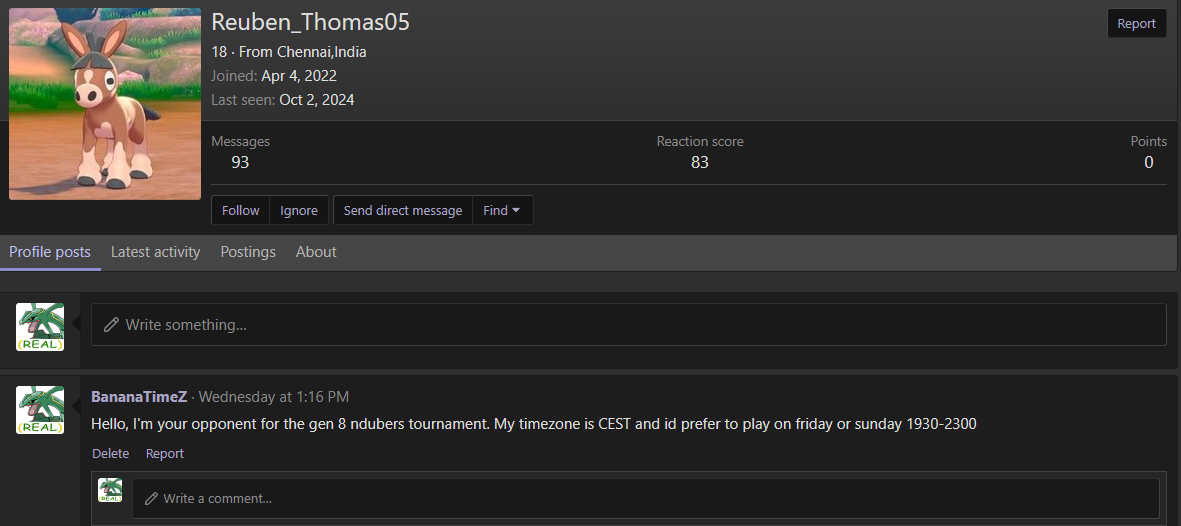This screenshot has width=1181, height=526.
Task: Click BananaTimeZ's avatar next to the post
Action: pos(40,410)
